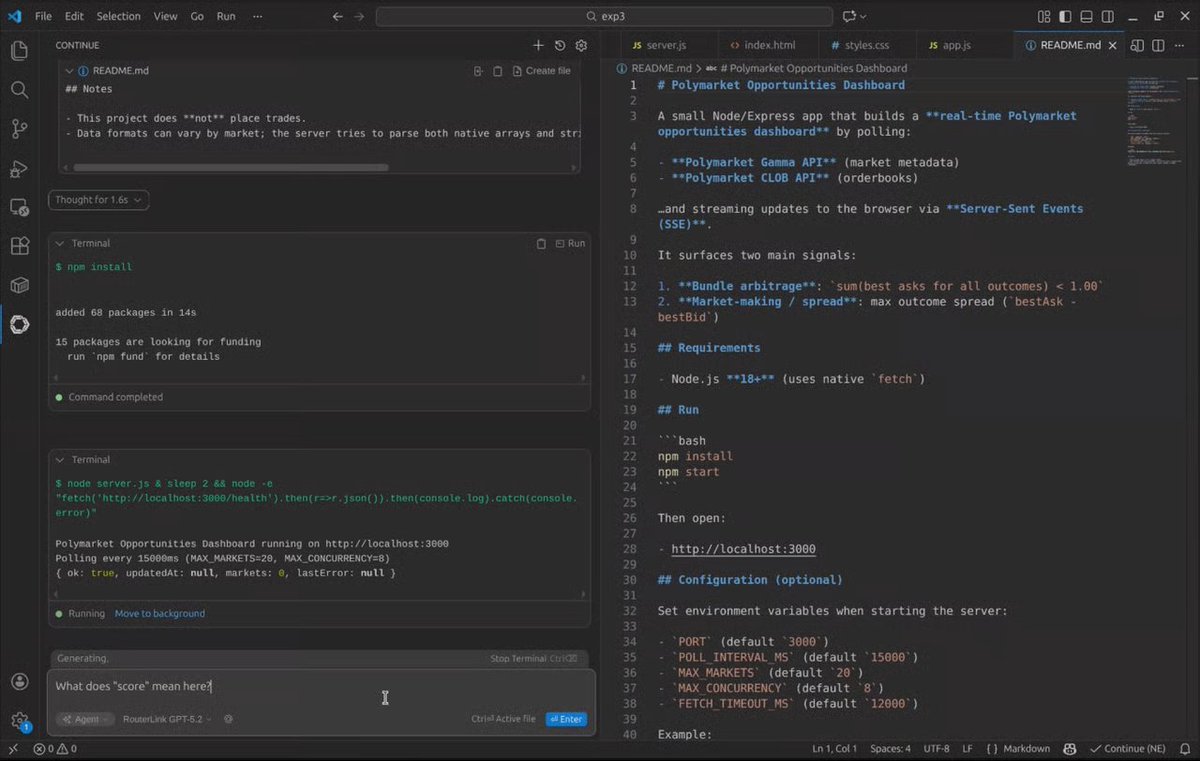Open more menu items via ellipsis
Viewport: 1200px width, 761px height.
coord(258,16)
